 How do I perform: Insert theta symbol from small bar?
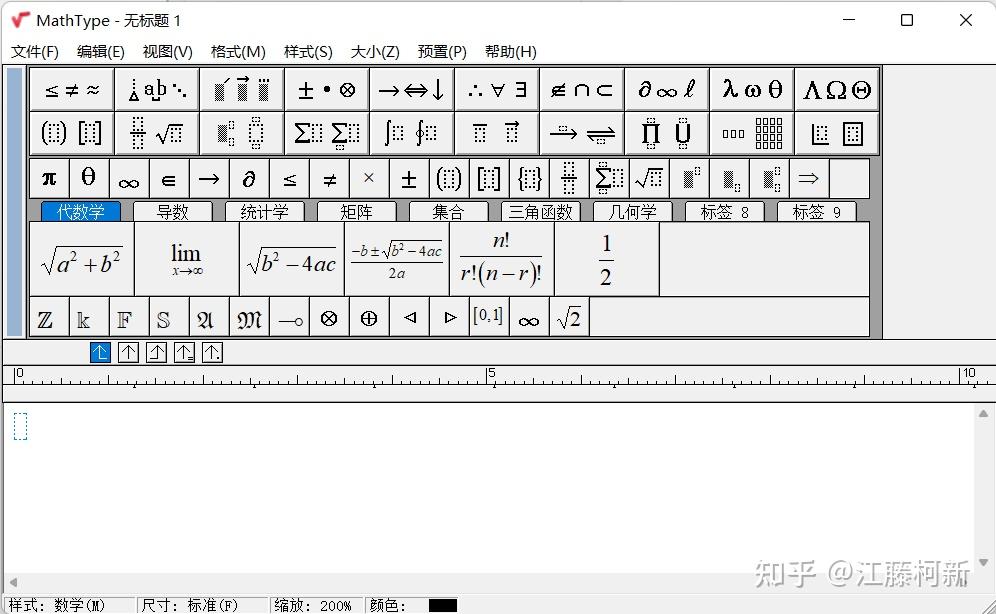click(89, 179)
